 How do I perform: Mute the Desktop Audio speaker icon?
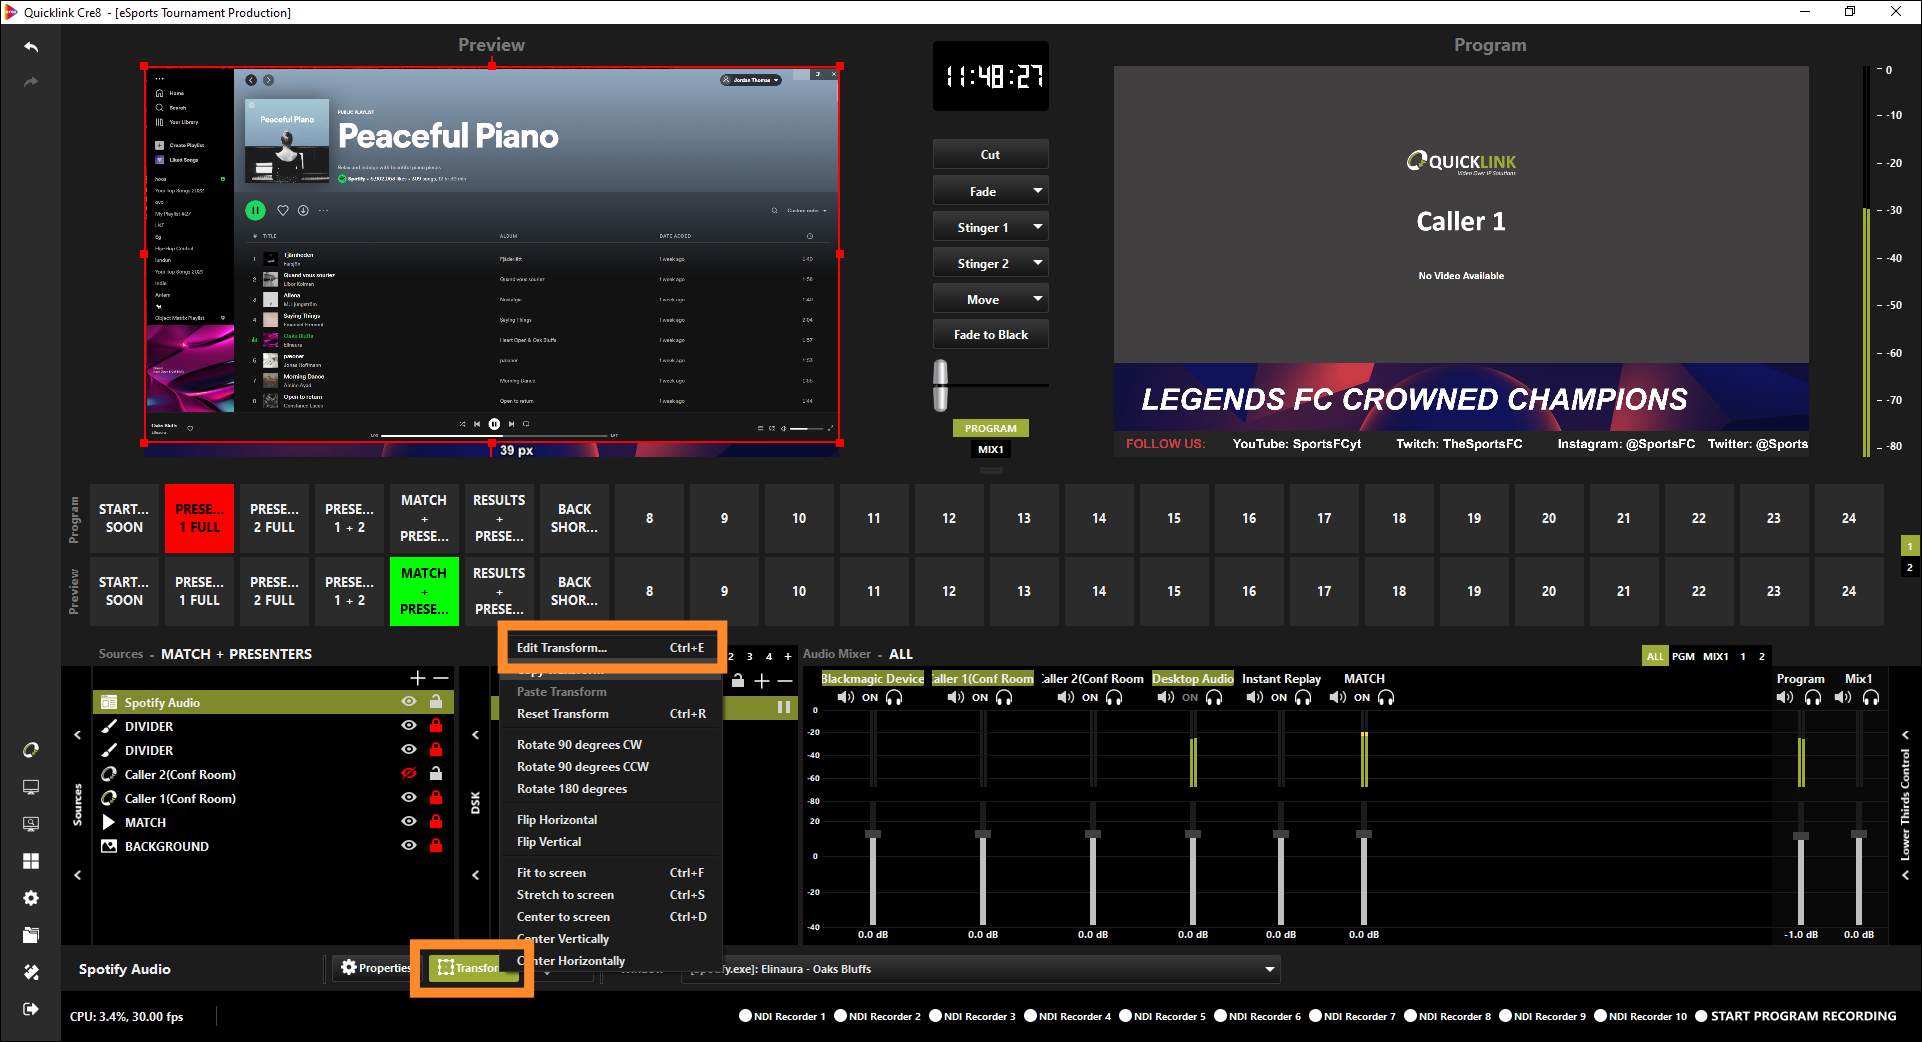point(1165,698)
